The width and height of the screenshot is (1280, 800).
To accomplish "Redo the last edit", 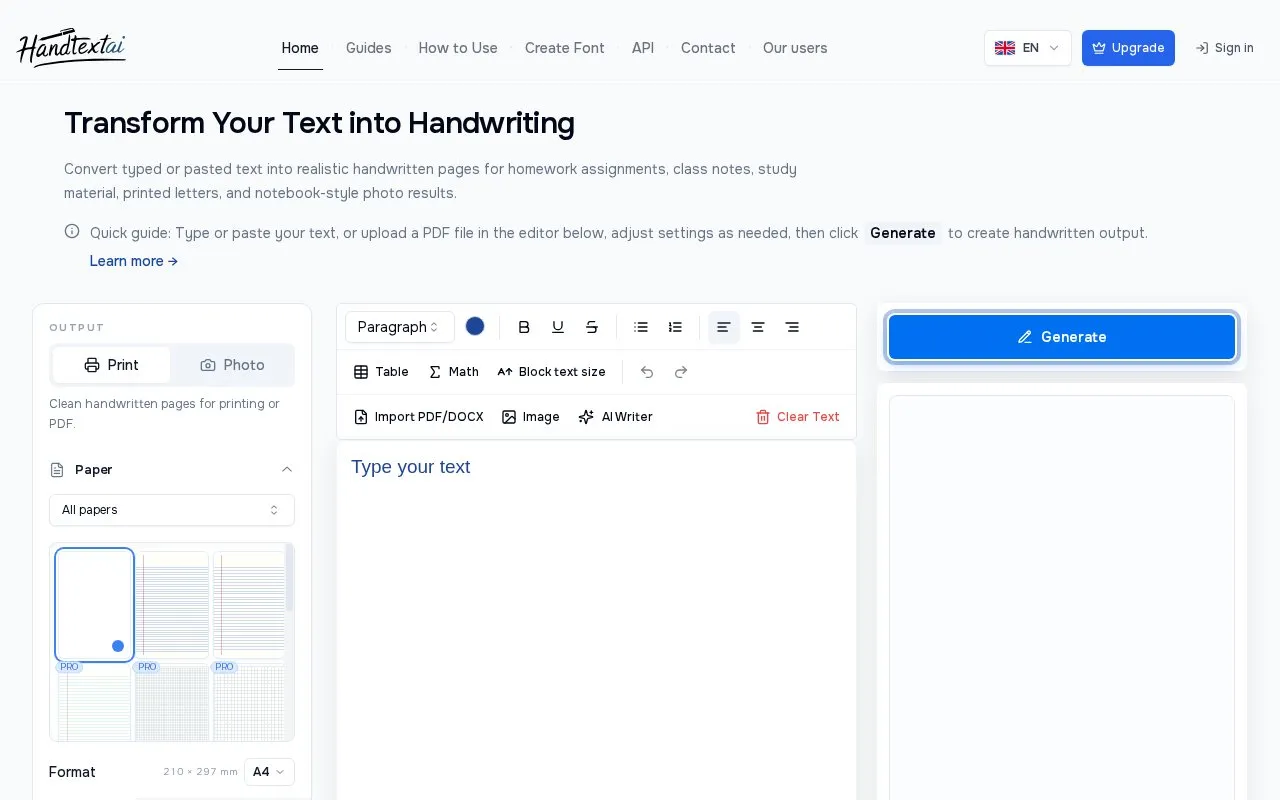I will tap(681, 372).
